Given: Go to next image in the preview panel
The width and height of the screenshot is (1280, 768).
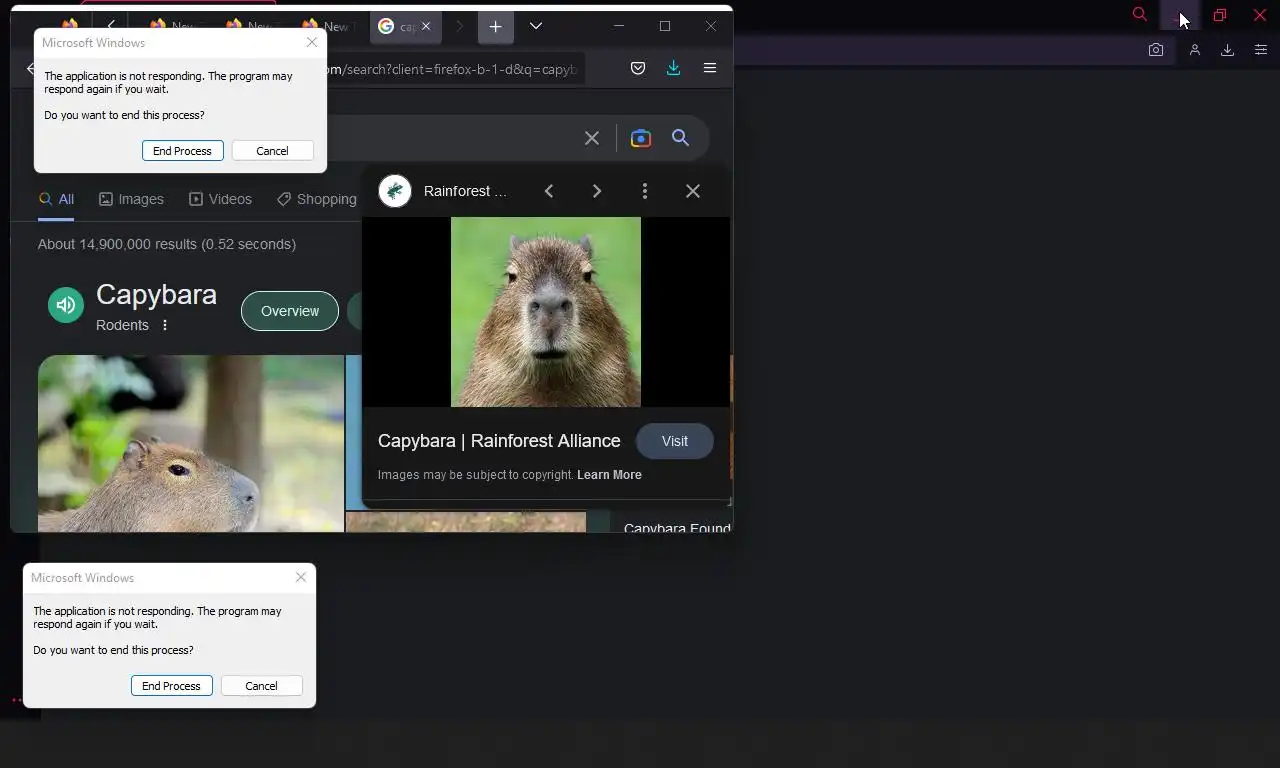Looking at the screenshot, I should point(597,191).
